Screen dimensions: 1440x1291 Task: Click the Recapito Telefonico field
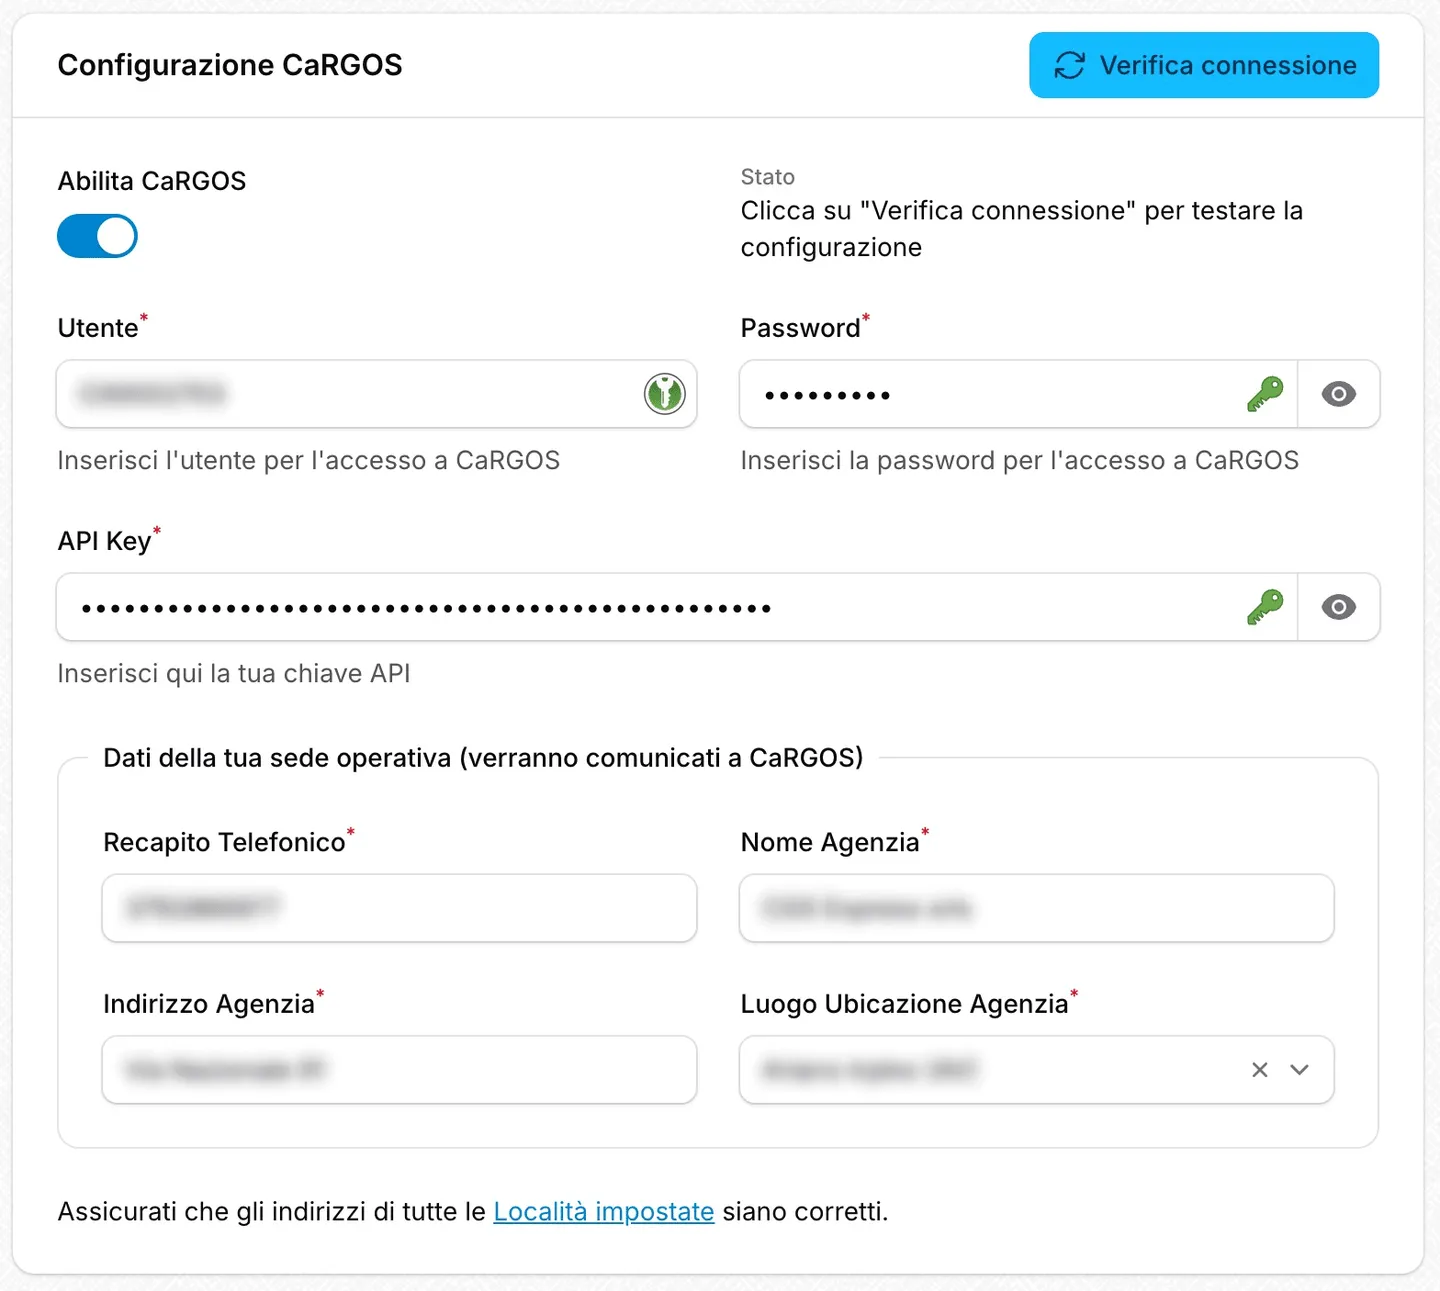[399, 908]
